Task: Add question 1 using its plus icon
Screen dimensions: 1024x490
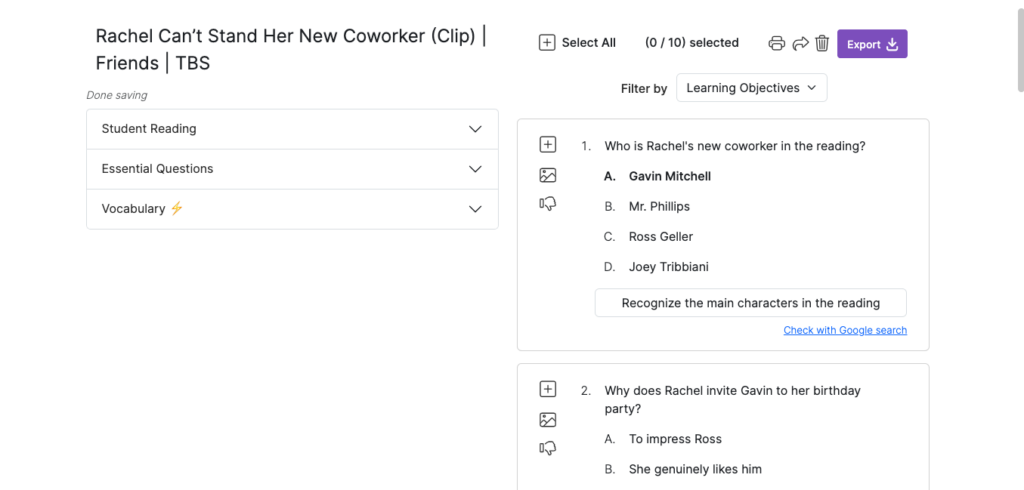Action: [547, 145]
